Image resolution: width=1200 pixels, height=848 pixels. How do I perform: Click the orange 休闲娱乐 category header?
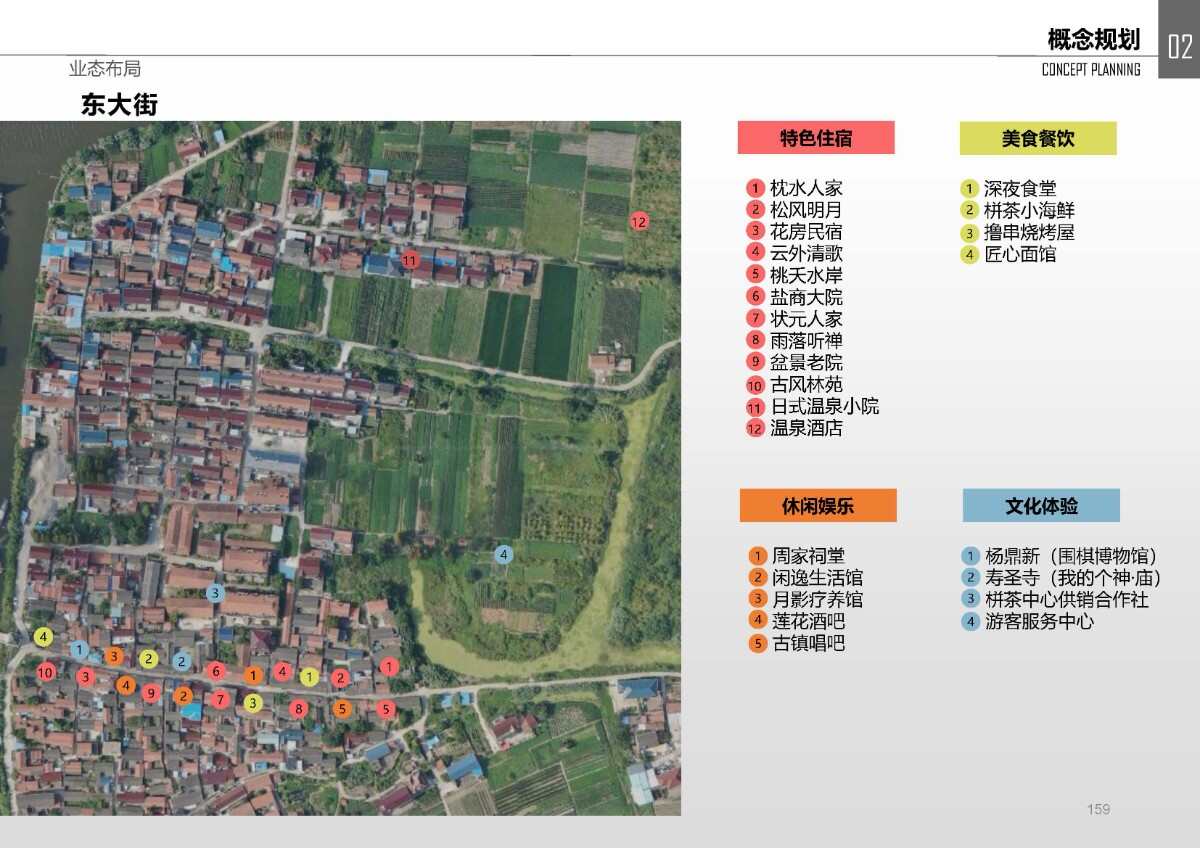coord(818,506)
